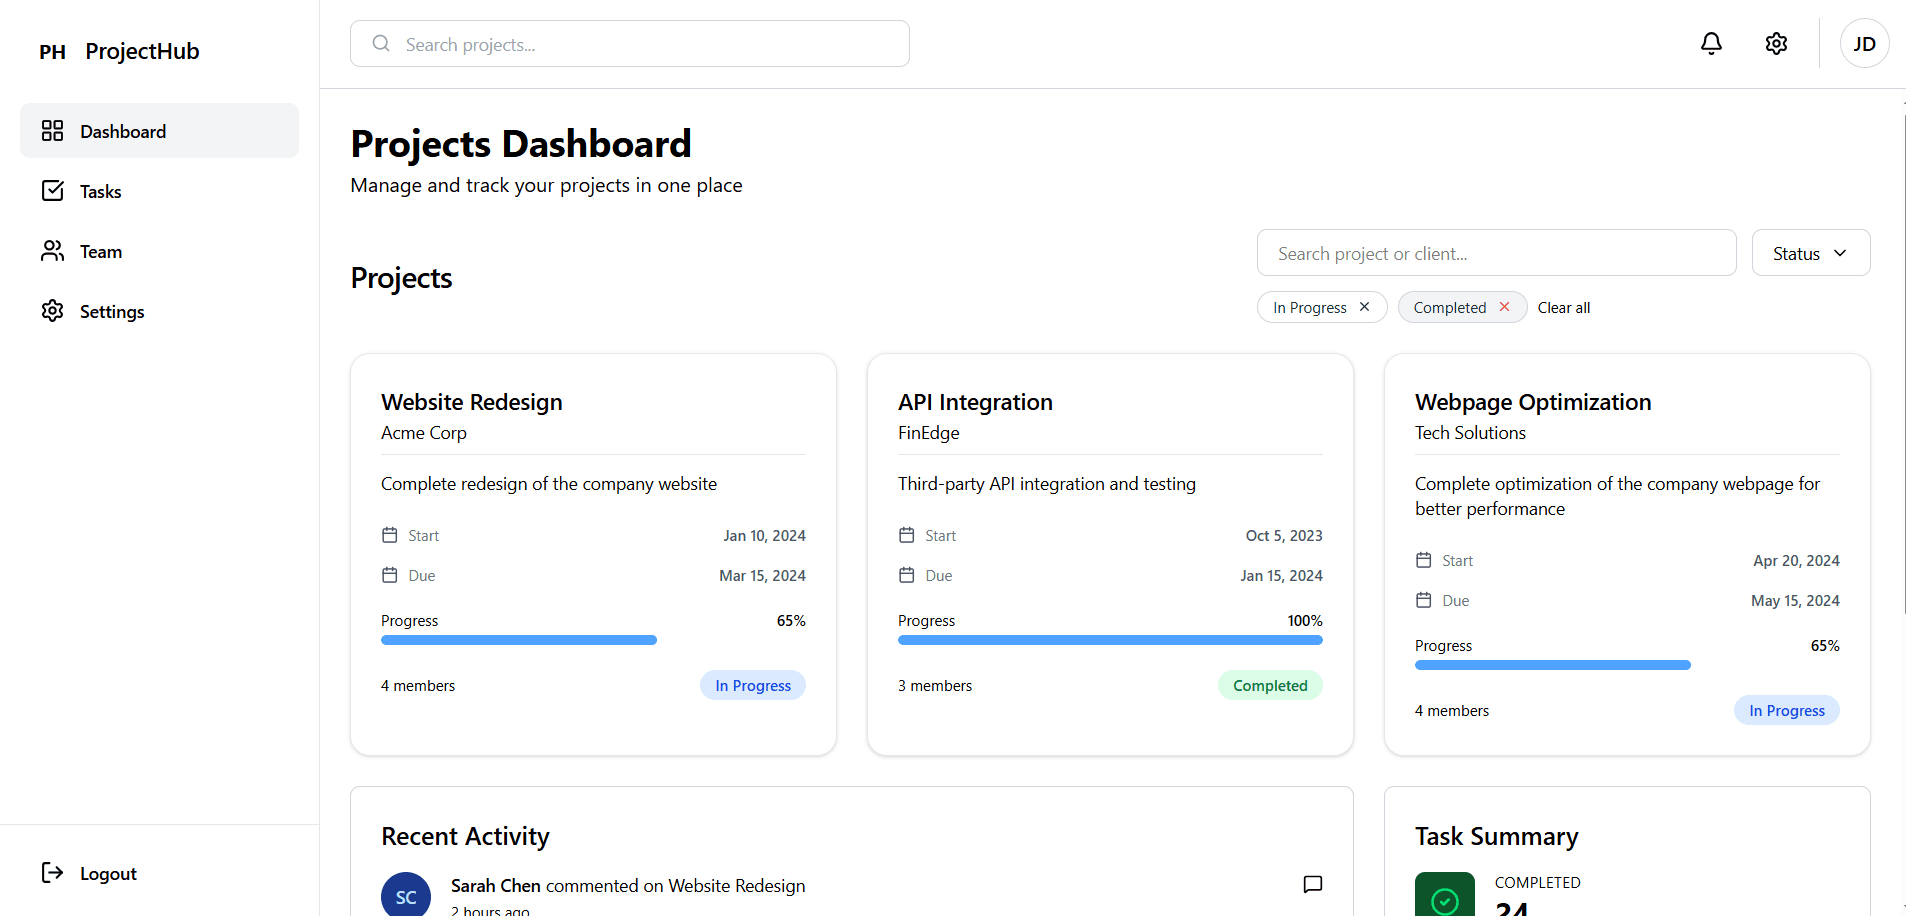
Task: Click the Clear all filters link
Action: tap(1564, 307)
